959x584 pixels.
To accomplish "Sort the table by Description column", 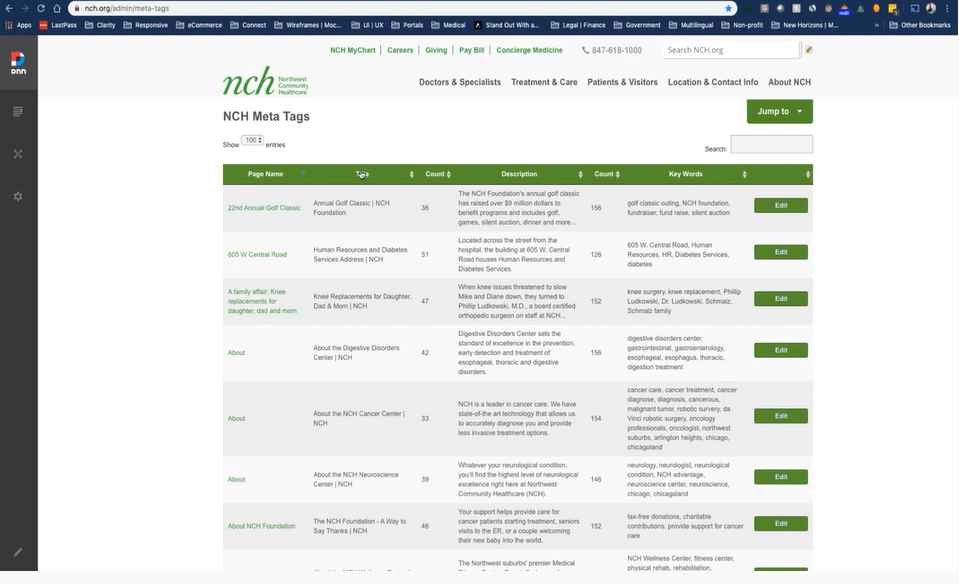I will point(519,174).
